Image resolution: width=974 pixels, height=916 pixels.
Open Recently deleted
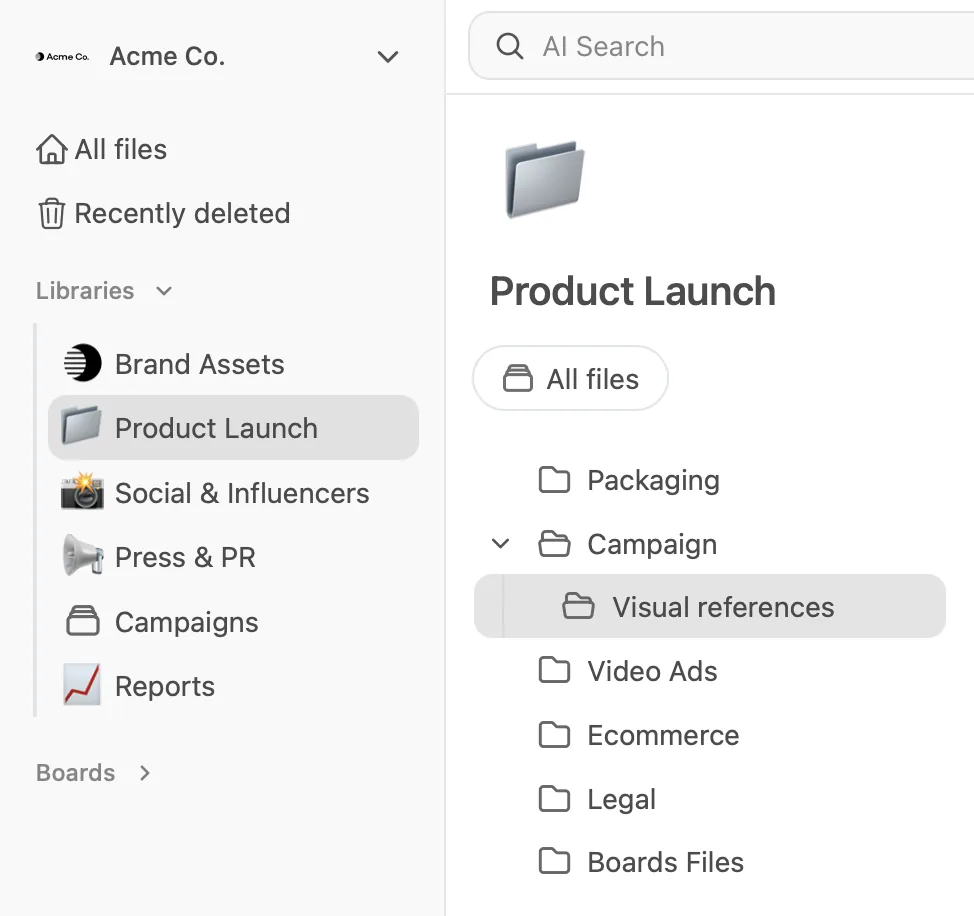tap(182, 214)
